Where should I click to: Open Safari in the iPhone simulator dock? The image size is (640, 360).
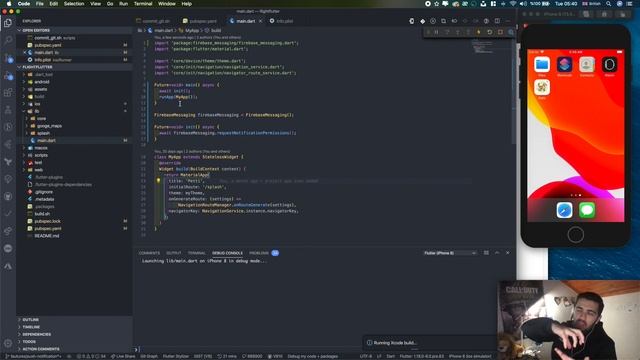click(564, 210)
